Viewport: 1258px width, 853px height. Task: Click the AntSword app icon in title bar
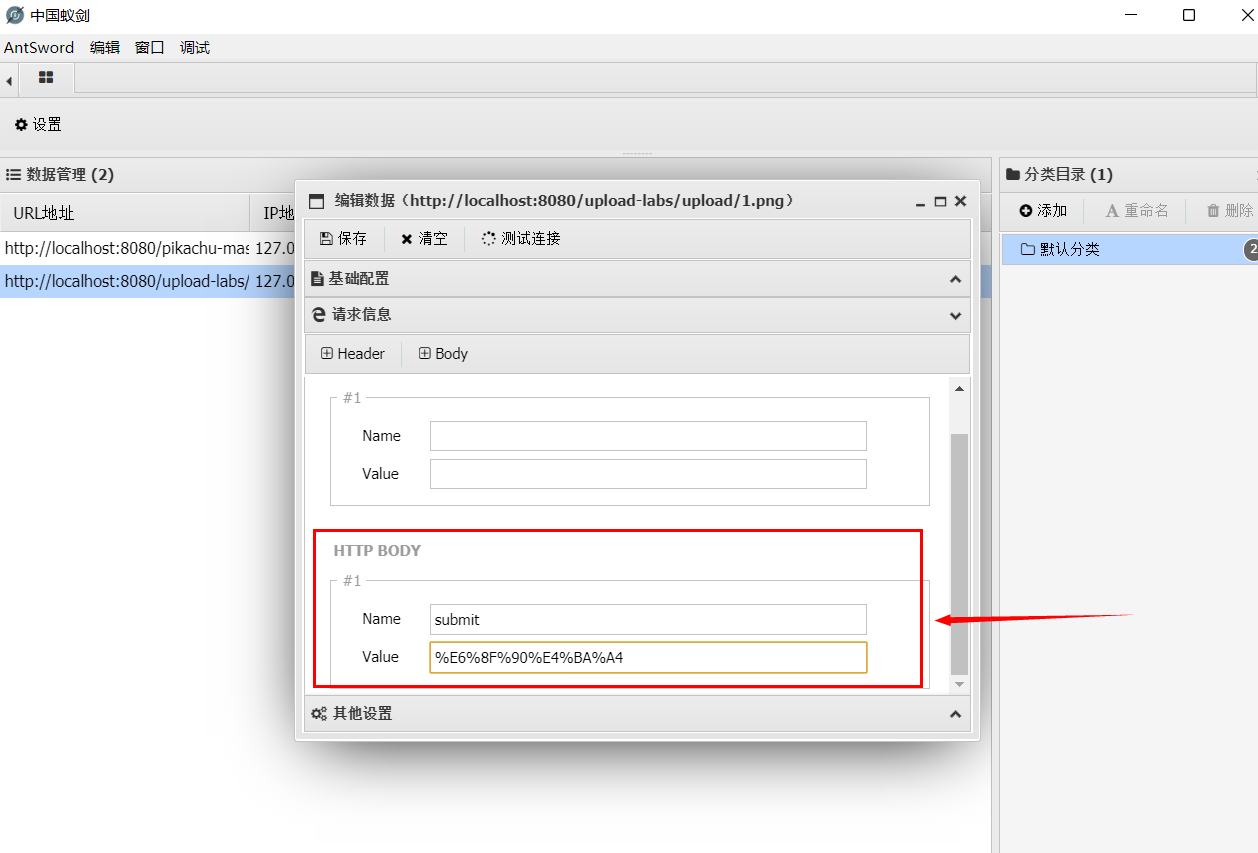coord(15,16)
